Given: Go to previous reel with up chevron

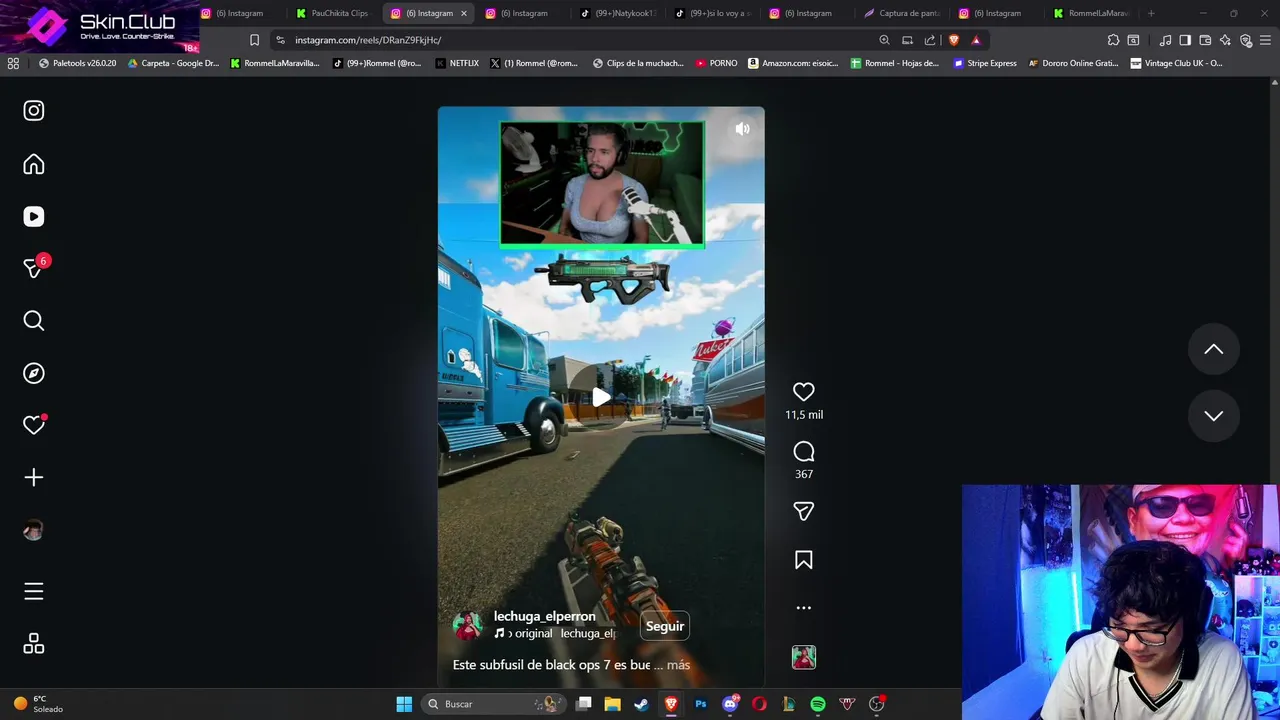Looking at the screenshot, I should (1214, 349).
